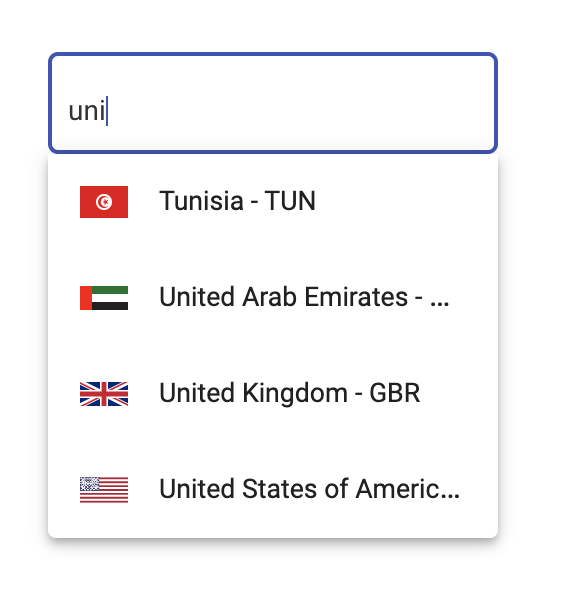
Task: Click the United Arab Emirates flag icon
Action: [104, 298]
